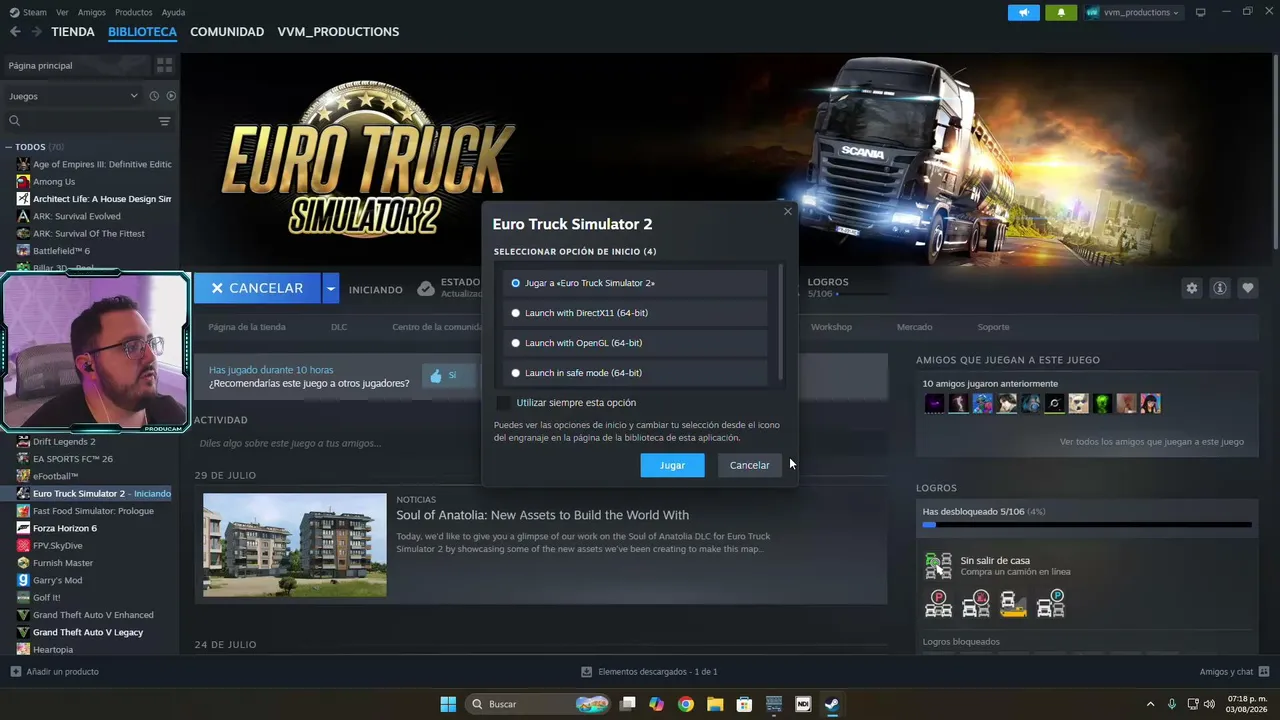
Task: Cancel the game launch with blue CANCELAR
Action: pyautogui.click(x=257, y=288)
